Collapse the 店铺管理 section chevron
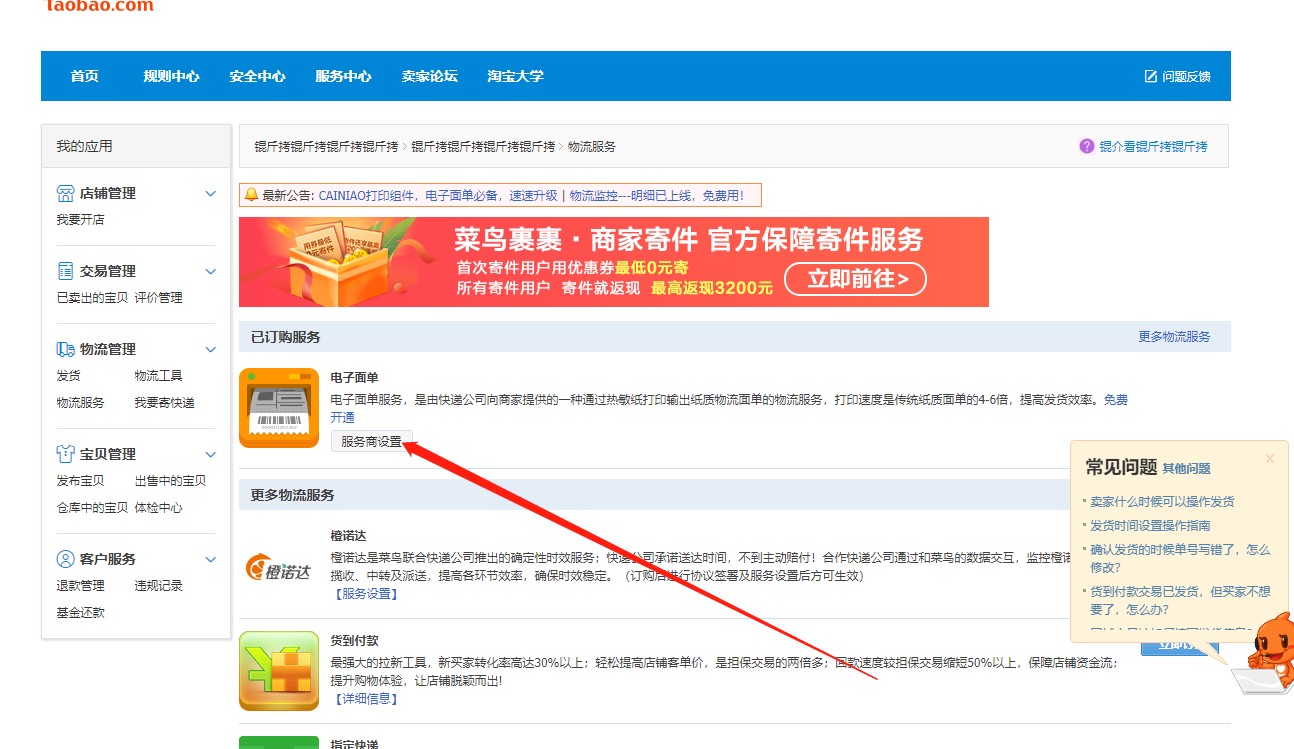 coord(210,193)
